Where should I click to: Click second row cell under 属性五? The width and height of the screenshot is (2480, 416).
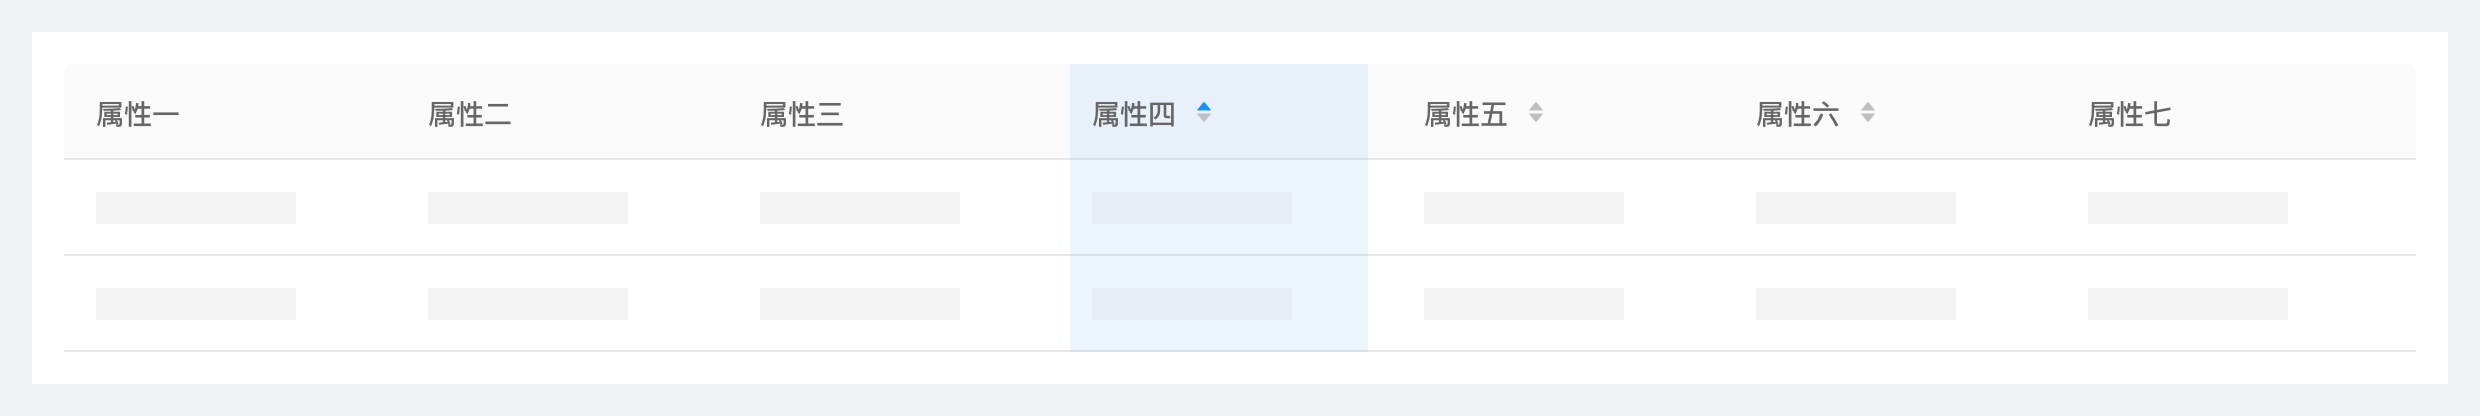(1524, 304)
